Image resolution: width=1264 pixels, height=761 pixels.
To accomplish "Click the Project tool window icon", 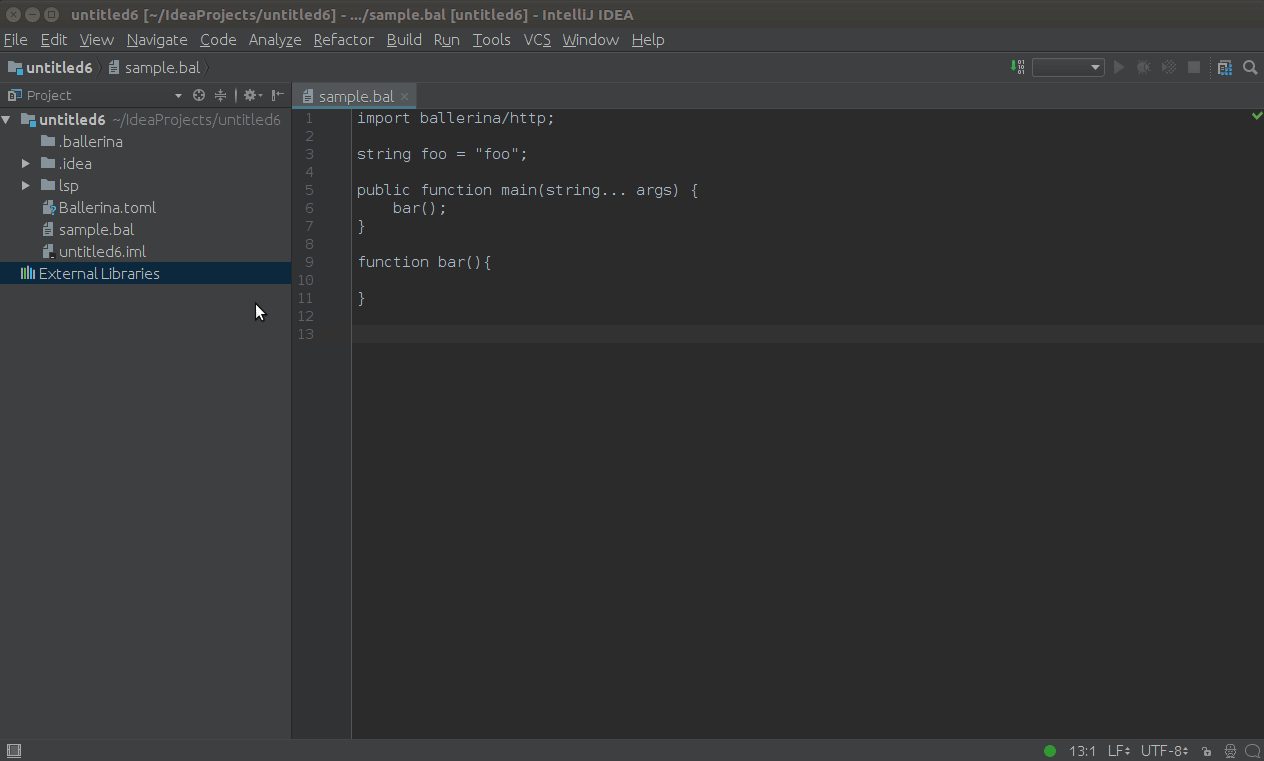I will [x=14, y=95].
